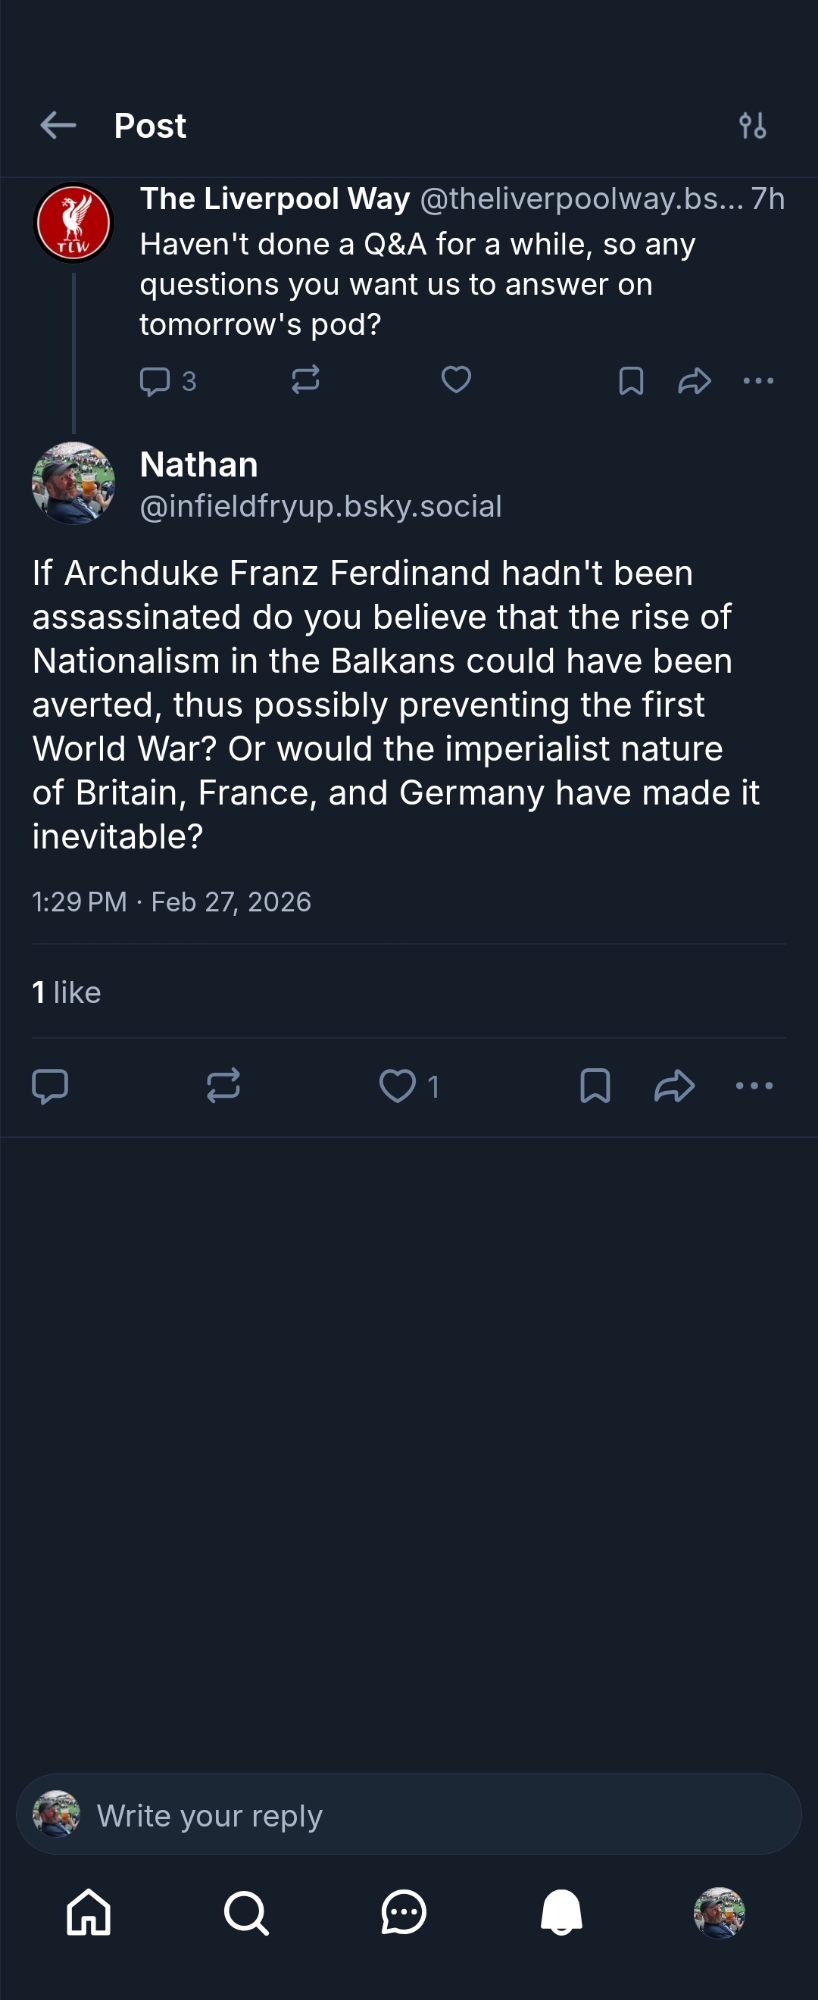818x2000 pixels.
Task: Share The Liverpool Way's post
Action: tap(694, 381)
